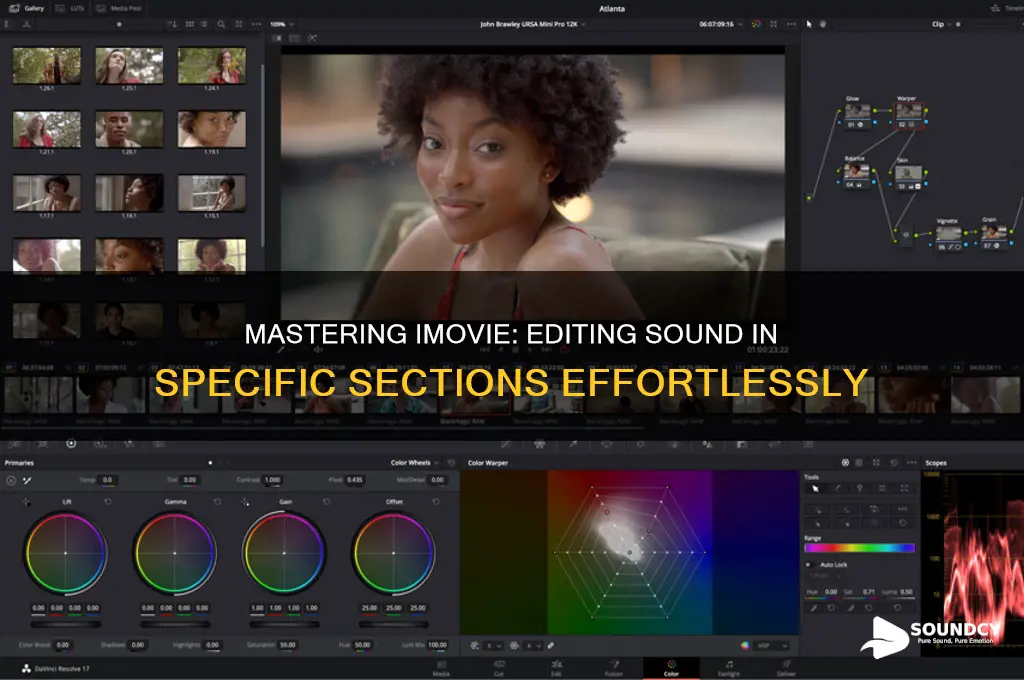Select the Color Warper pointer tool

(815, 488)
